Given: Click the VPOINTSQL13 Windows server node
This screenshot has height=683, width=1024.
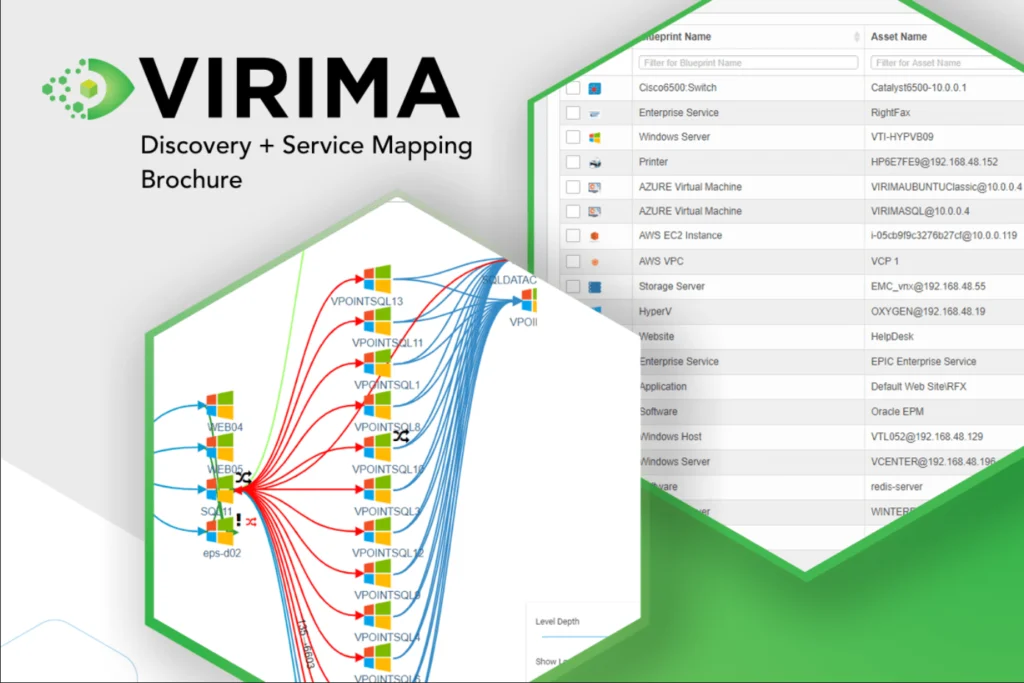Looking at the screenshot, I should 377,279.
